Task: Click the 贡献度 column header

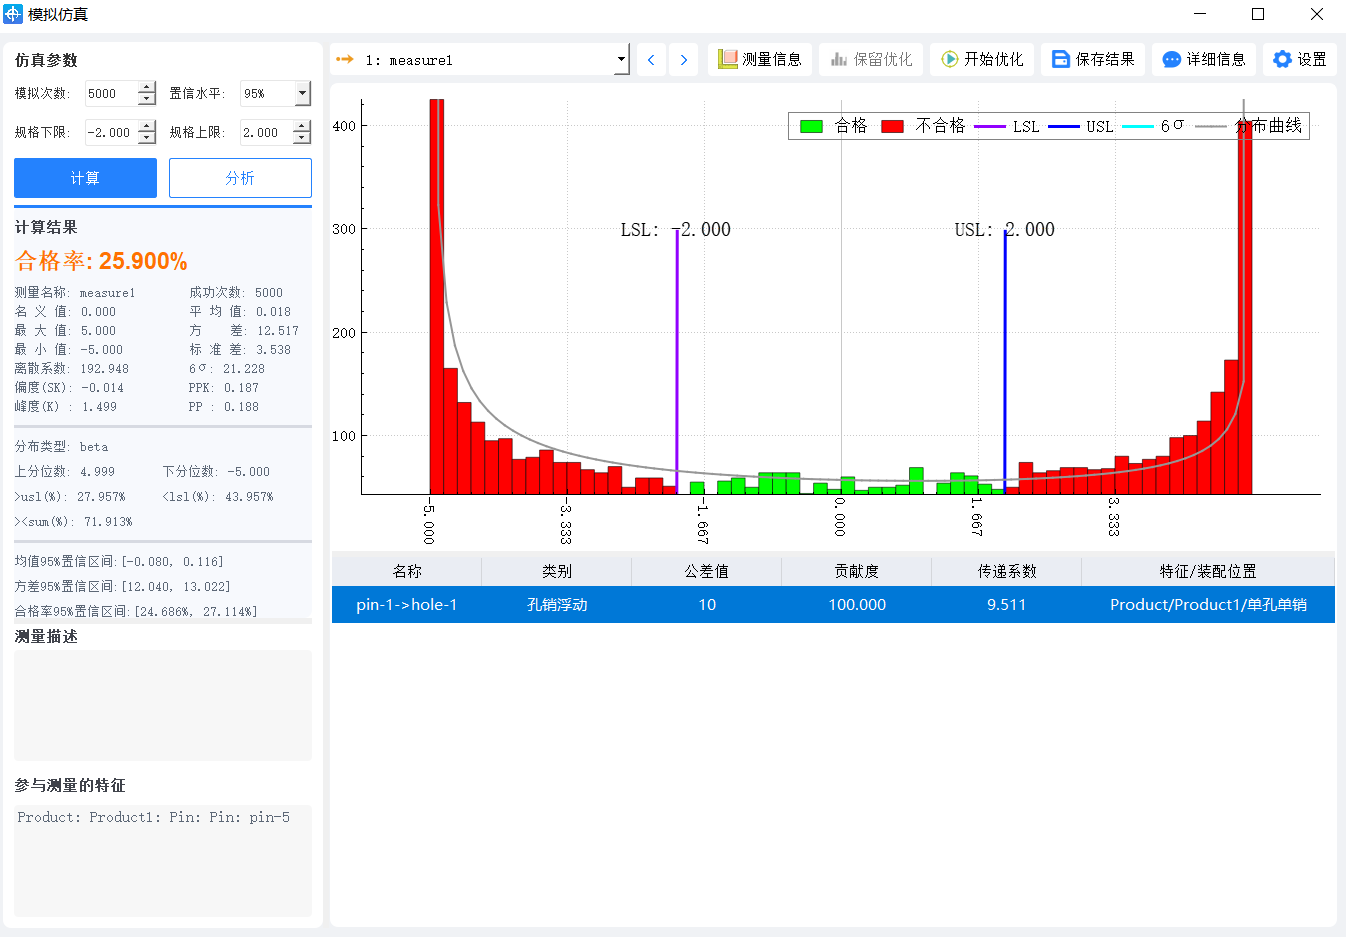Action: [857, 571]
